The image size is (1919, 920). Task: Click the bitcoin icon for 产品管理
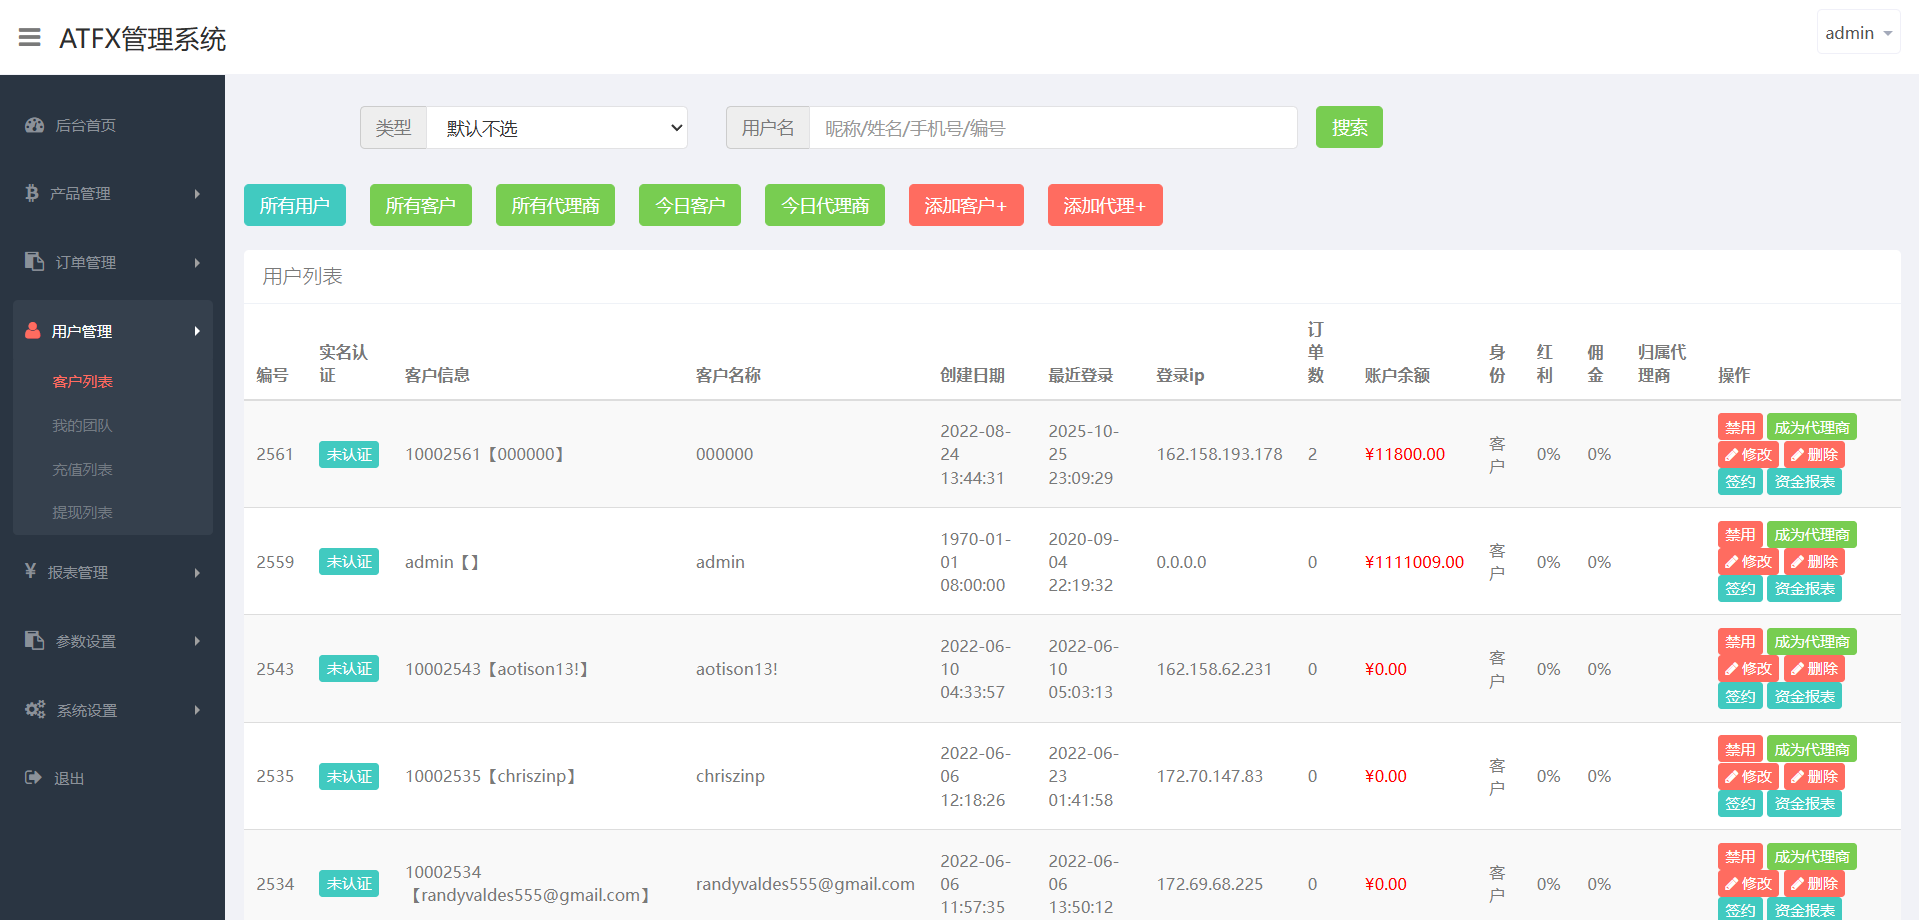point(32,193)
